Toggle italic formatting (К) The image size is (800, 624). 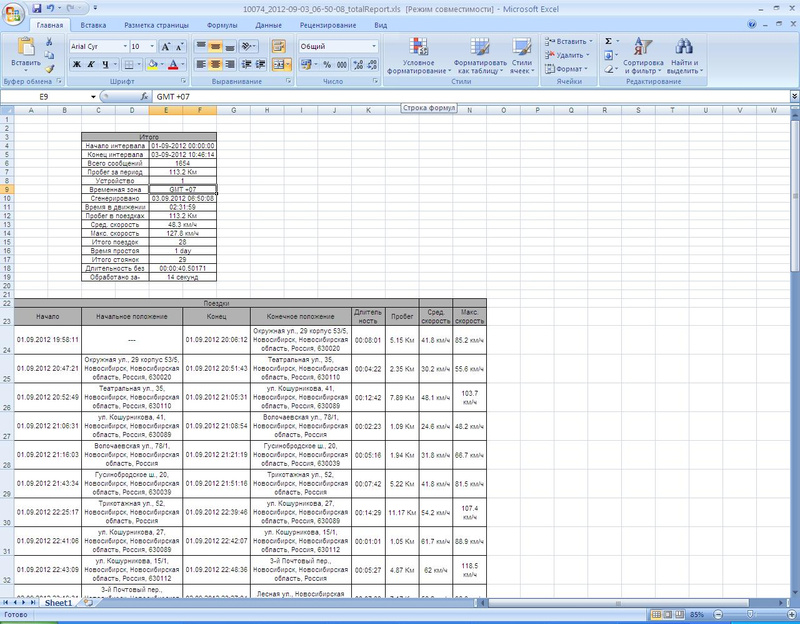pyautogui.click(x=90, y=64)
